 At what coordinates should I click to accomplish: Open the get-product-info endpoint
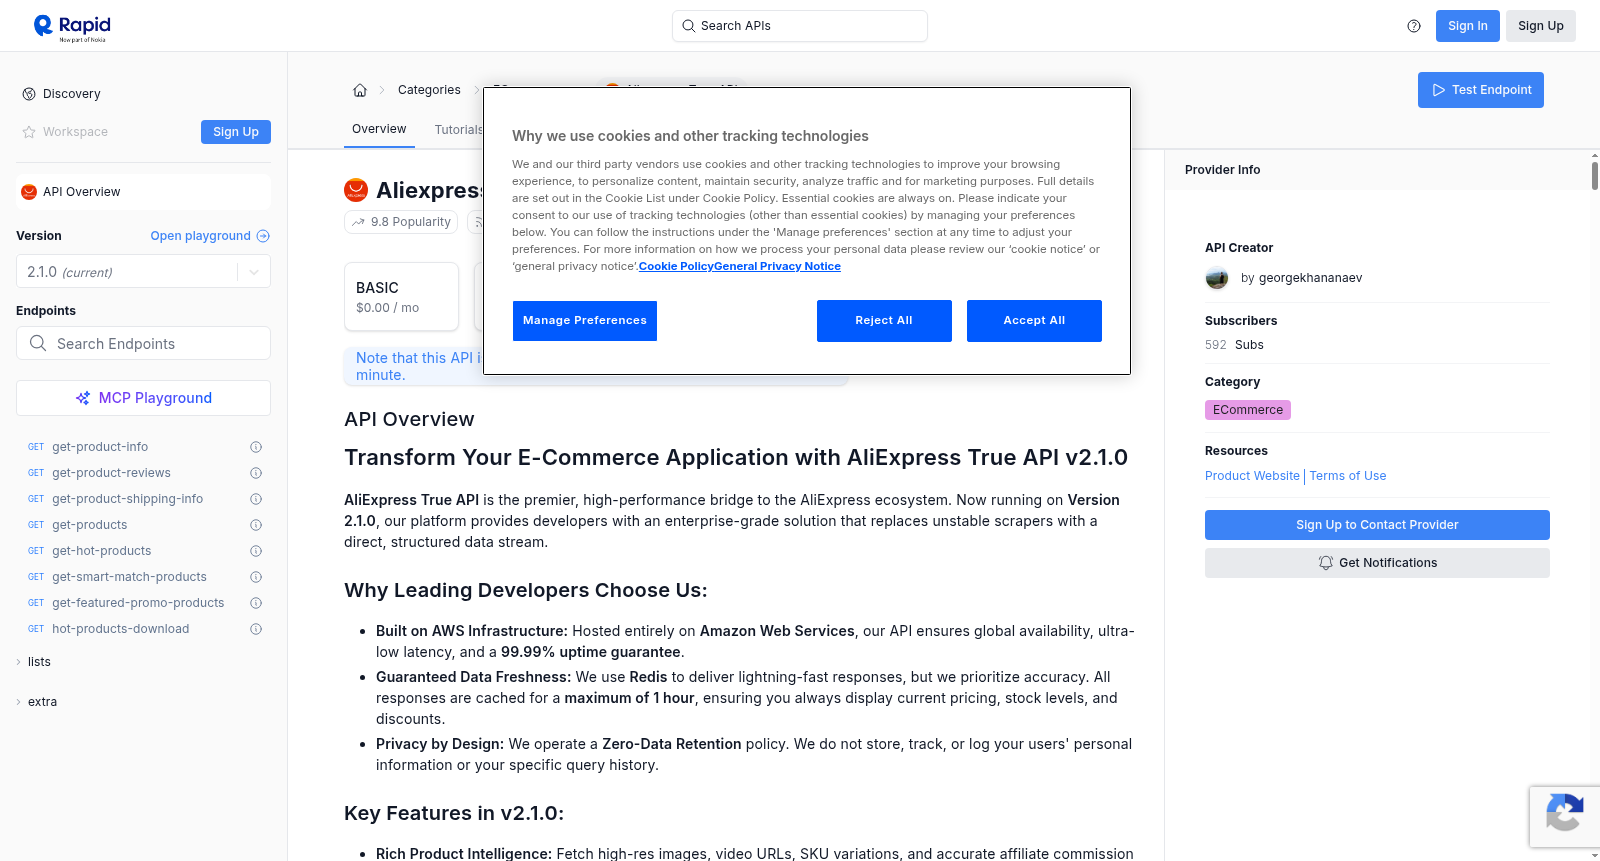[x=100, y=447]
